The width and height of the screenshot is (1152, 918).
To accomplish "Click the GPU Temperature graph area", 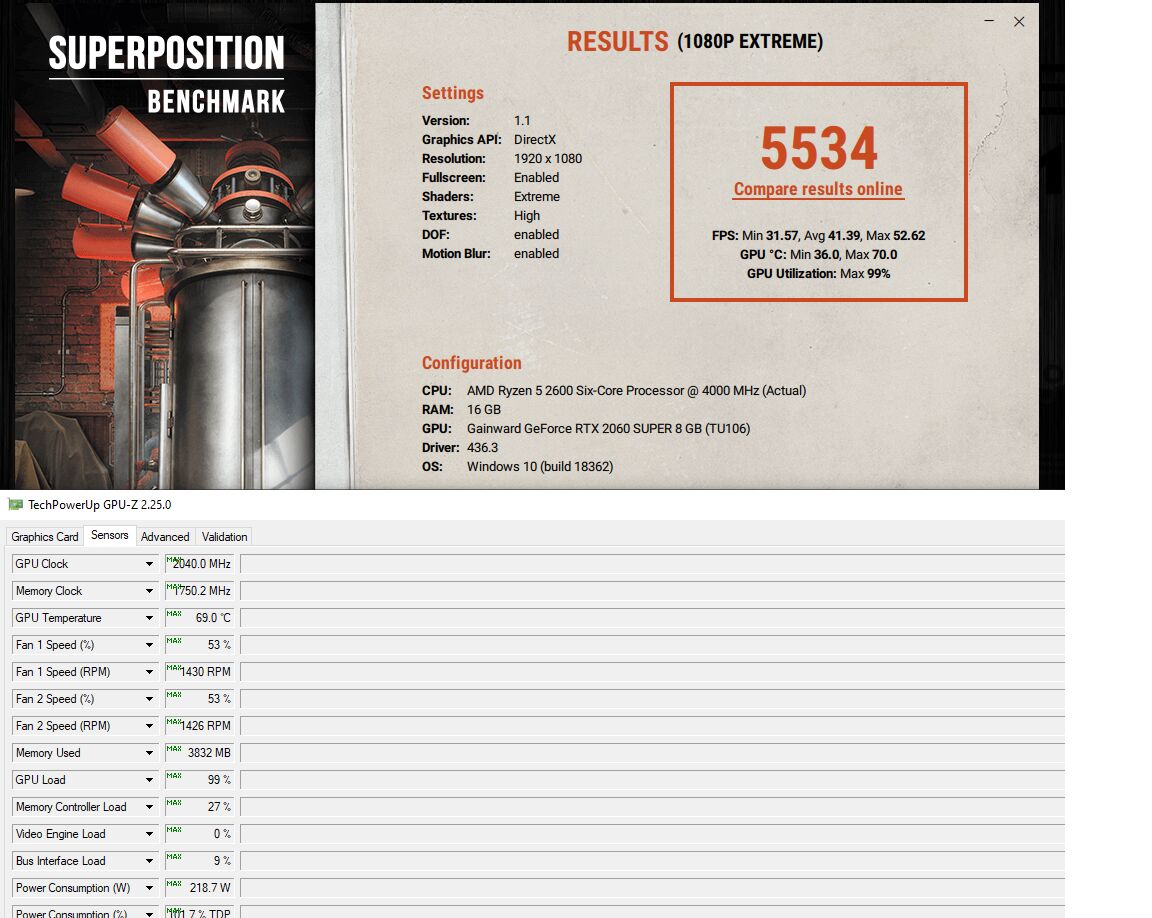I will [652, 618].
